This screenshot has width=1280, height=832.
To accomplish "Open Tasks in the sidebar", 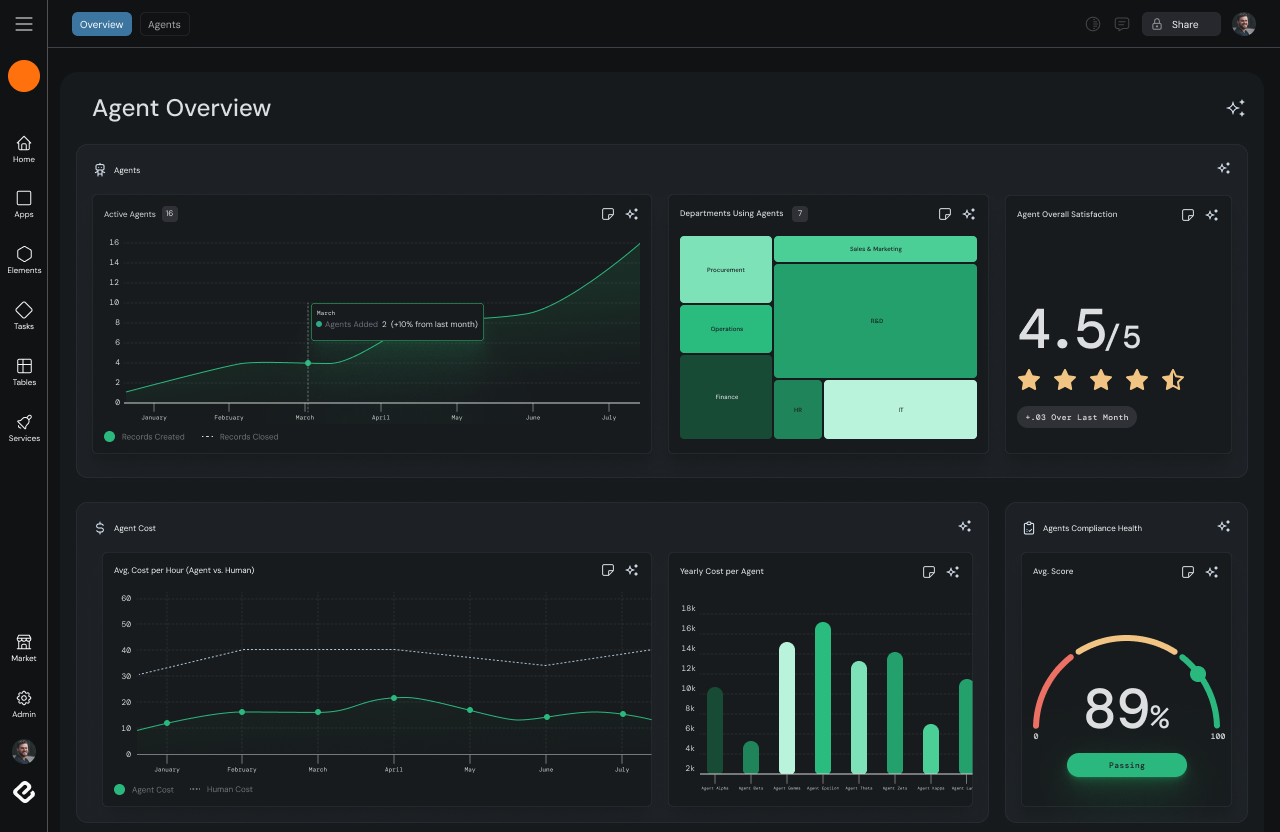I will click(x=24, y=316).
